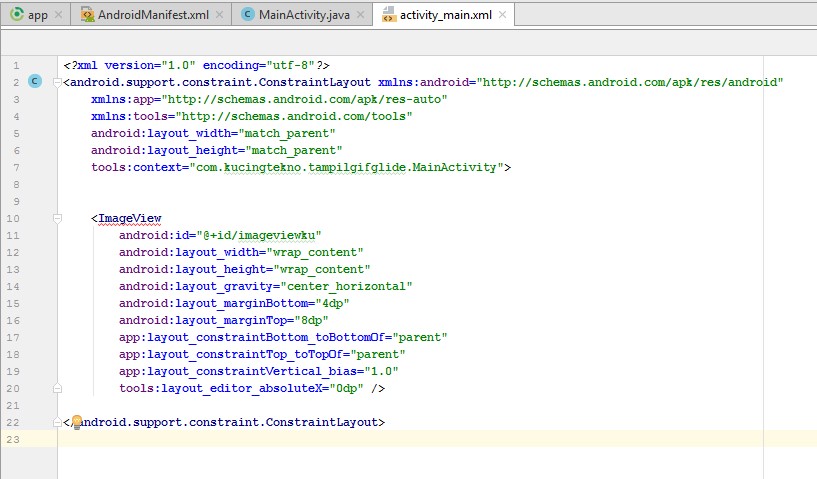Click the tools:layout_editor_absoluteX attribute
The width and height of the screenshot is (817, 479).
(221, 388)
